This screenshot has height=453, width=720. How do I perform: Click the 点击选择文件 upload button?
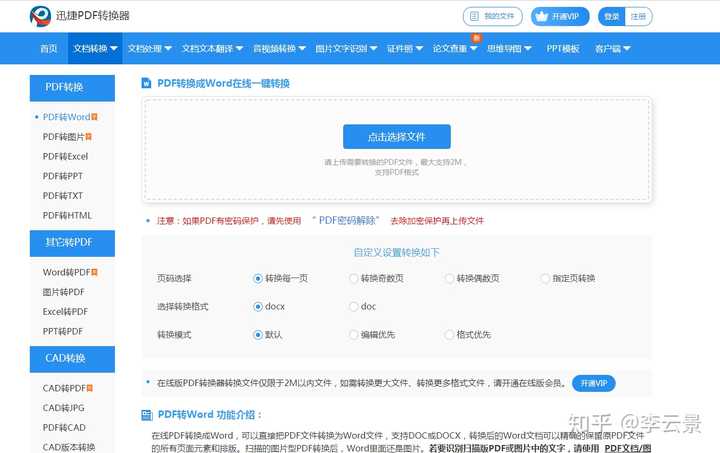coord(397,137)
